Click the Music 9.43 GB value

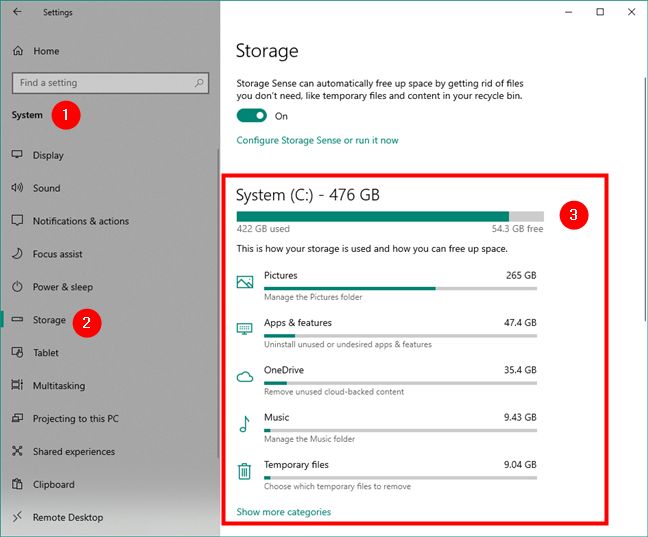tap(520, 417)
